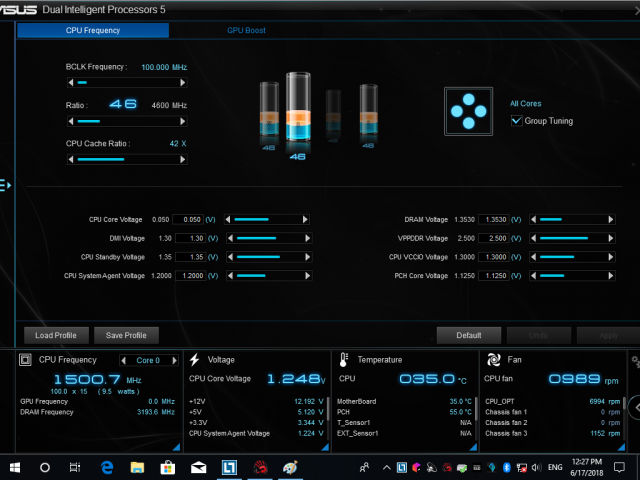
Task: Click the Save Profile button
Action: [126, 335]
